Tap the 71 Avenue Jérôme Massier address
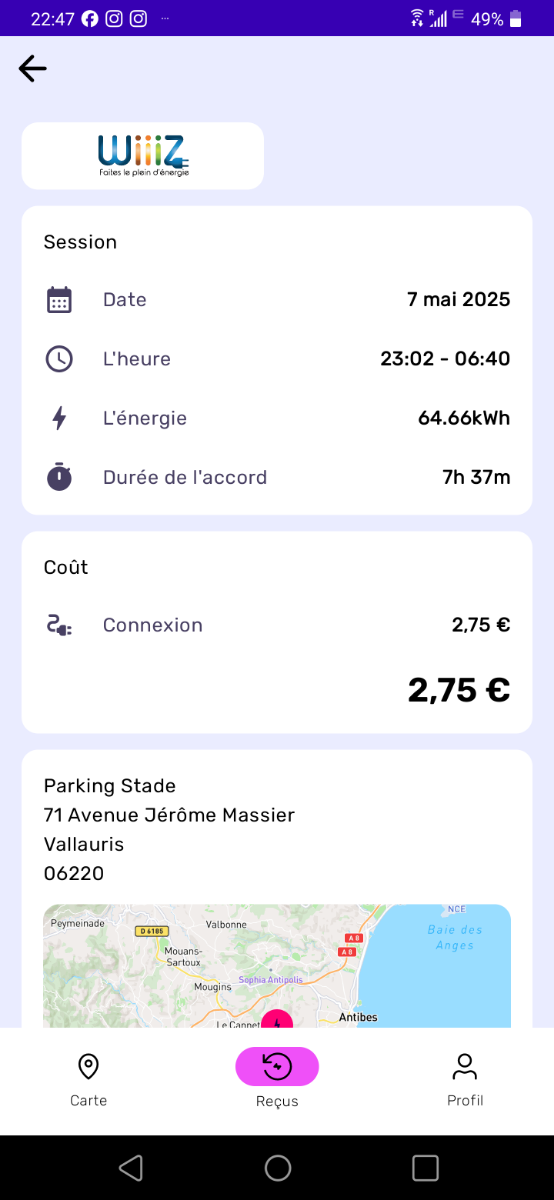 (169, 815)
